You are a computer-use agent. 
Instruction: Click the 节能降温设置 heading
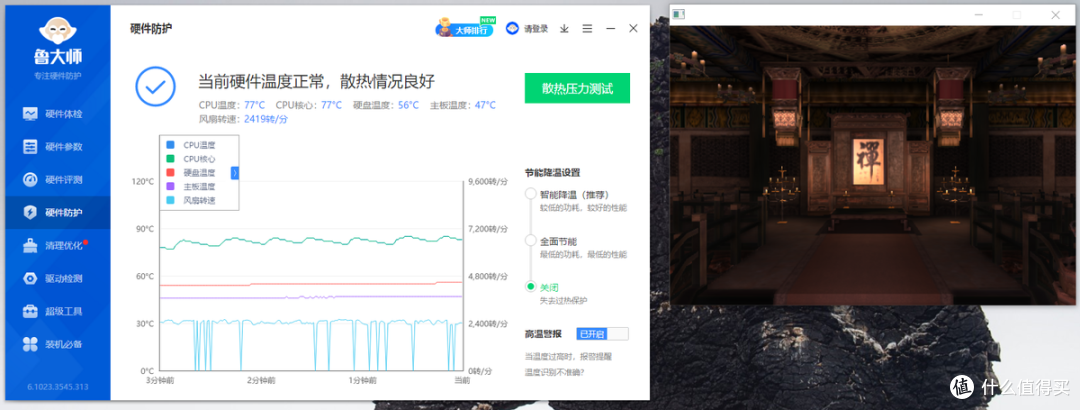pyautogui.click(x=552, y=172)
